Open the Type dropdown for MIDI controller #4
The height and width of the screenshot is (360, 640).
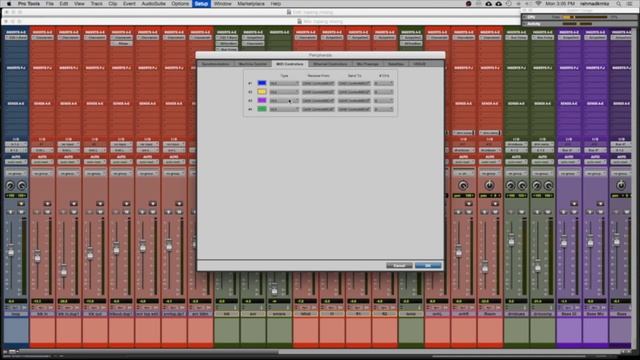pyautogui.click(x=284, y=109)
